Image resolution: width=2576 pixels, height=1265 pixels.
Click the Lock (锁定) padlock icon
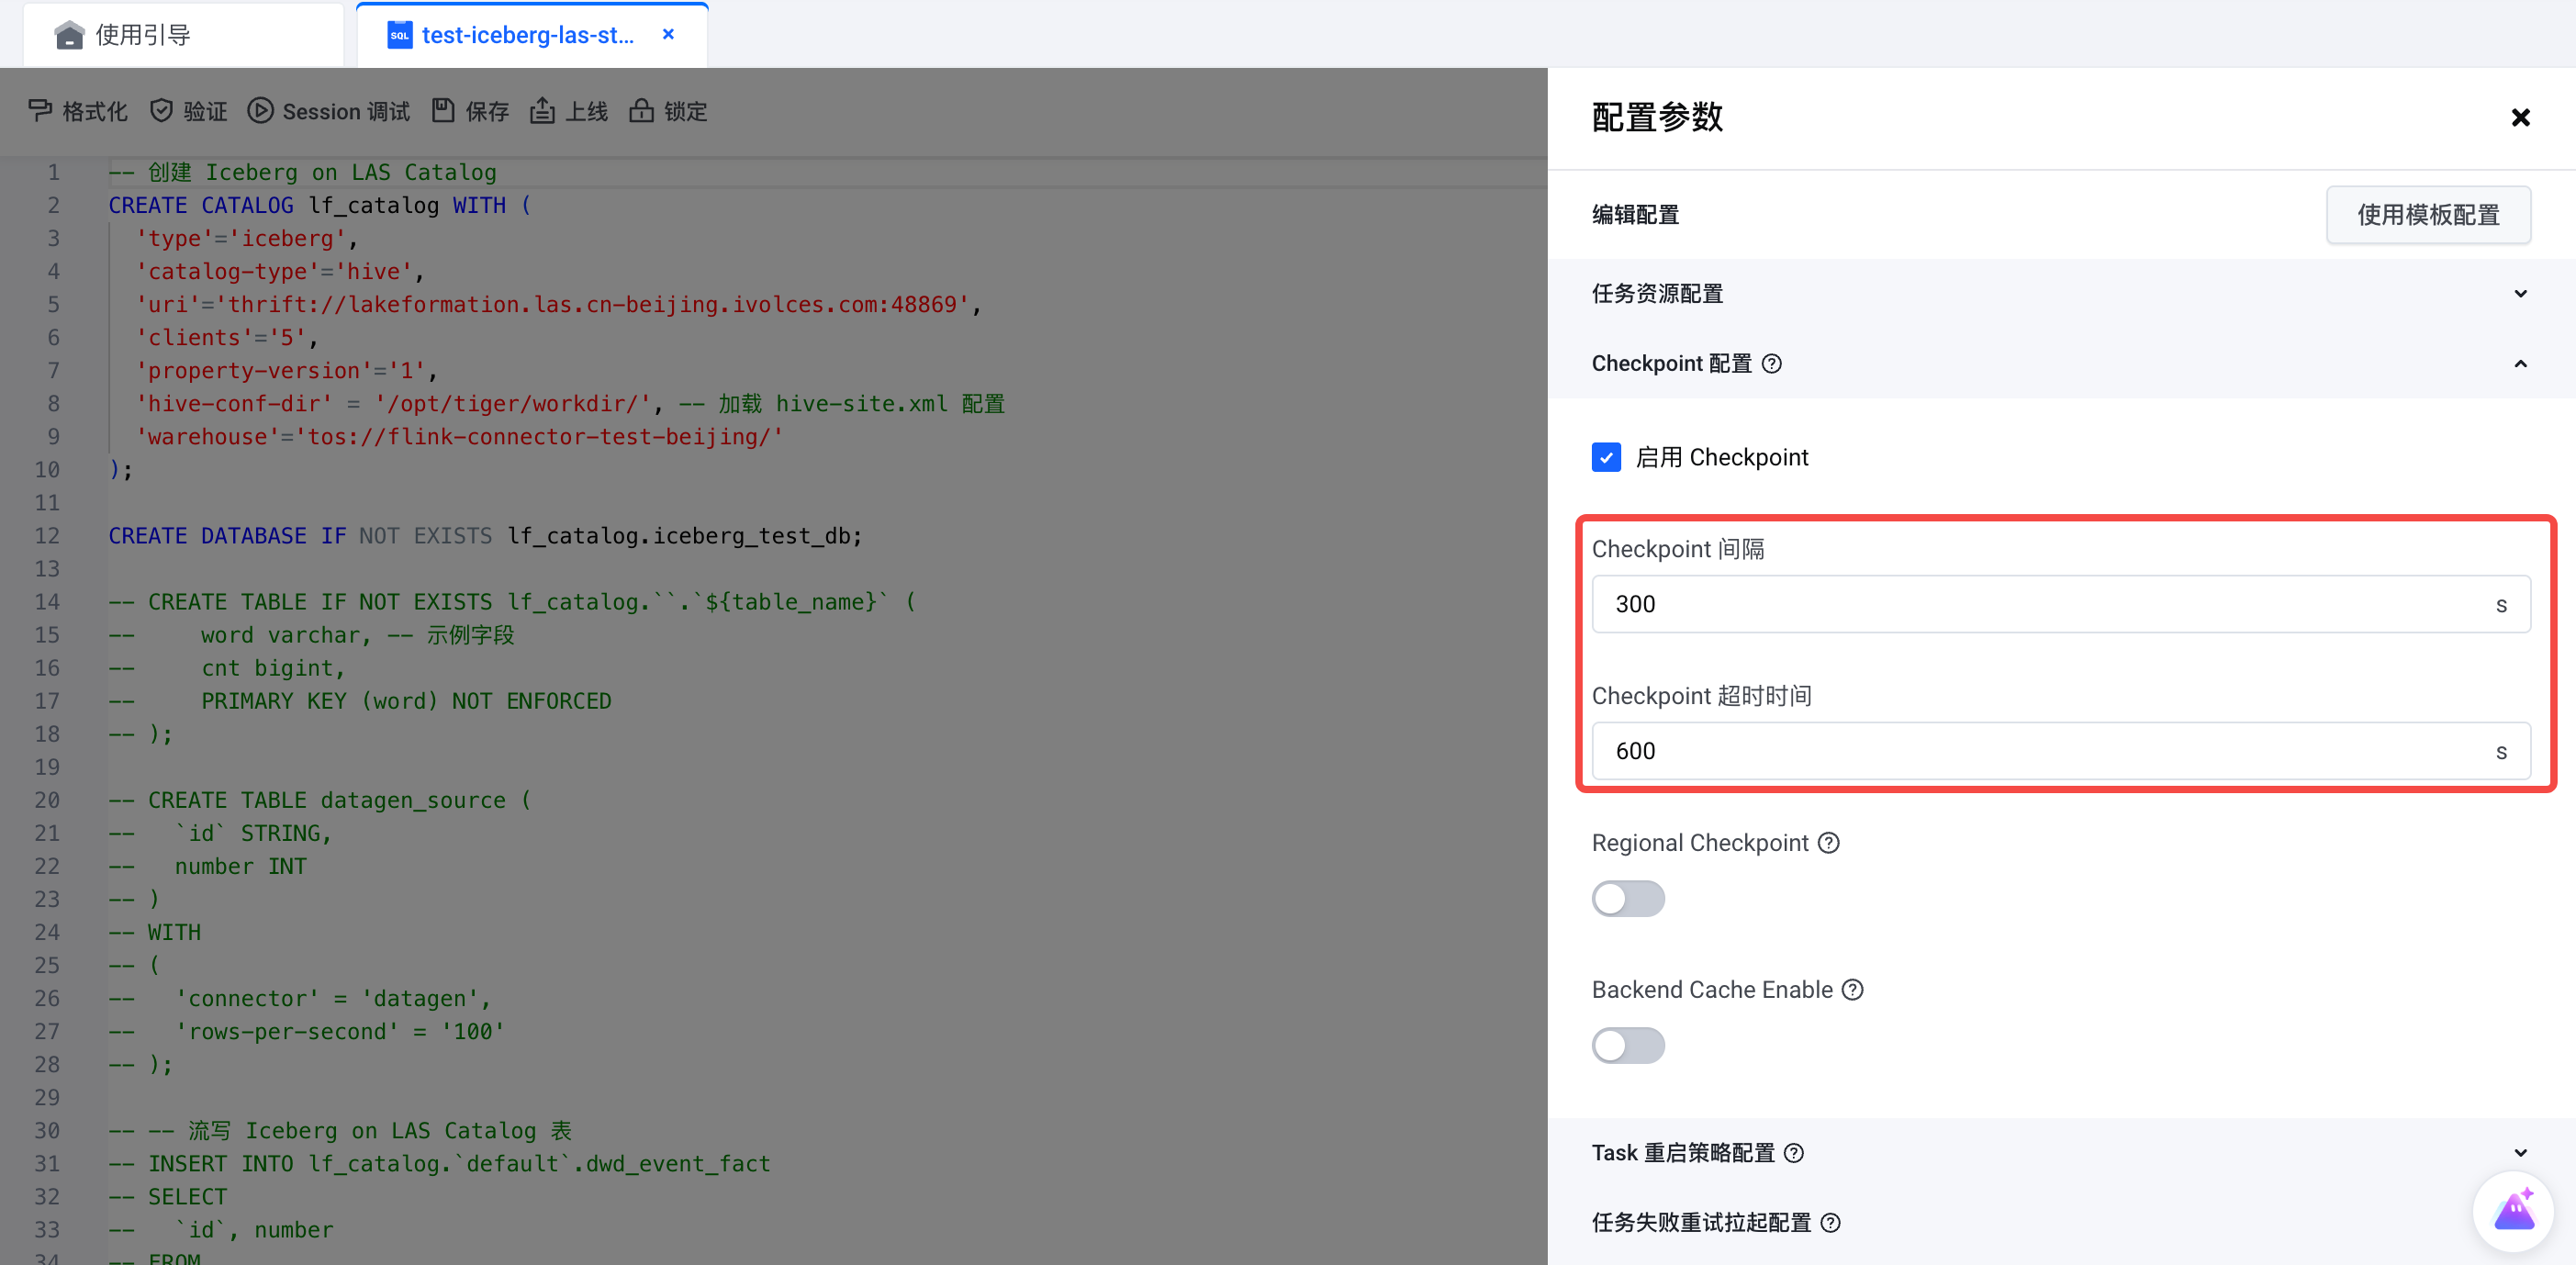[641, 111]
